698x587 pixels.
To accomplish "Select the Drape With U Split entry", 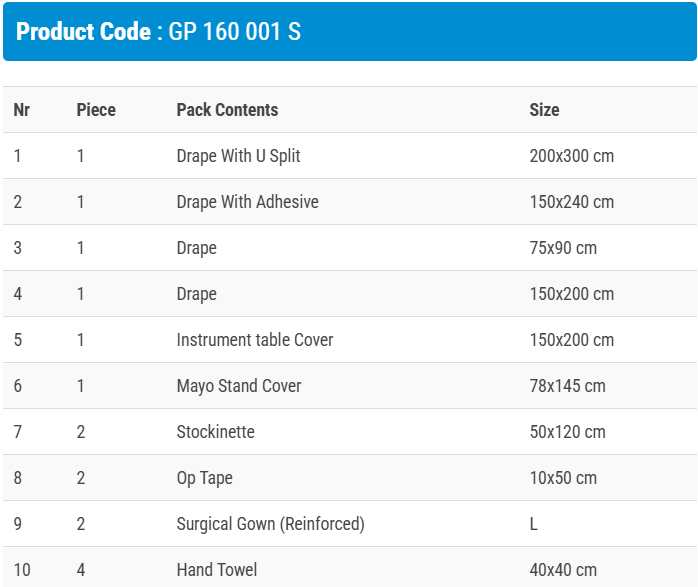I will point(238,156).
